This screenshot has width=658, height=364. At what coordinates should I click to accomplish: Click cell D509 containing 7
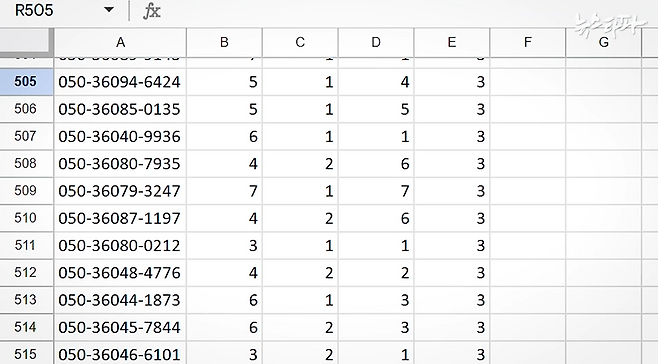tap(376, 191)
